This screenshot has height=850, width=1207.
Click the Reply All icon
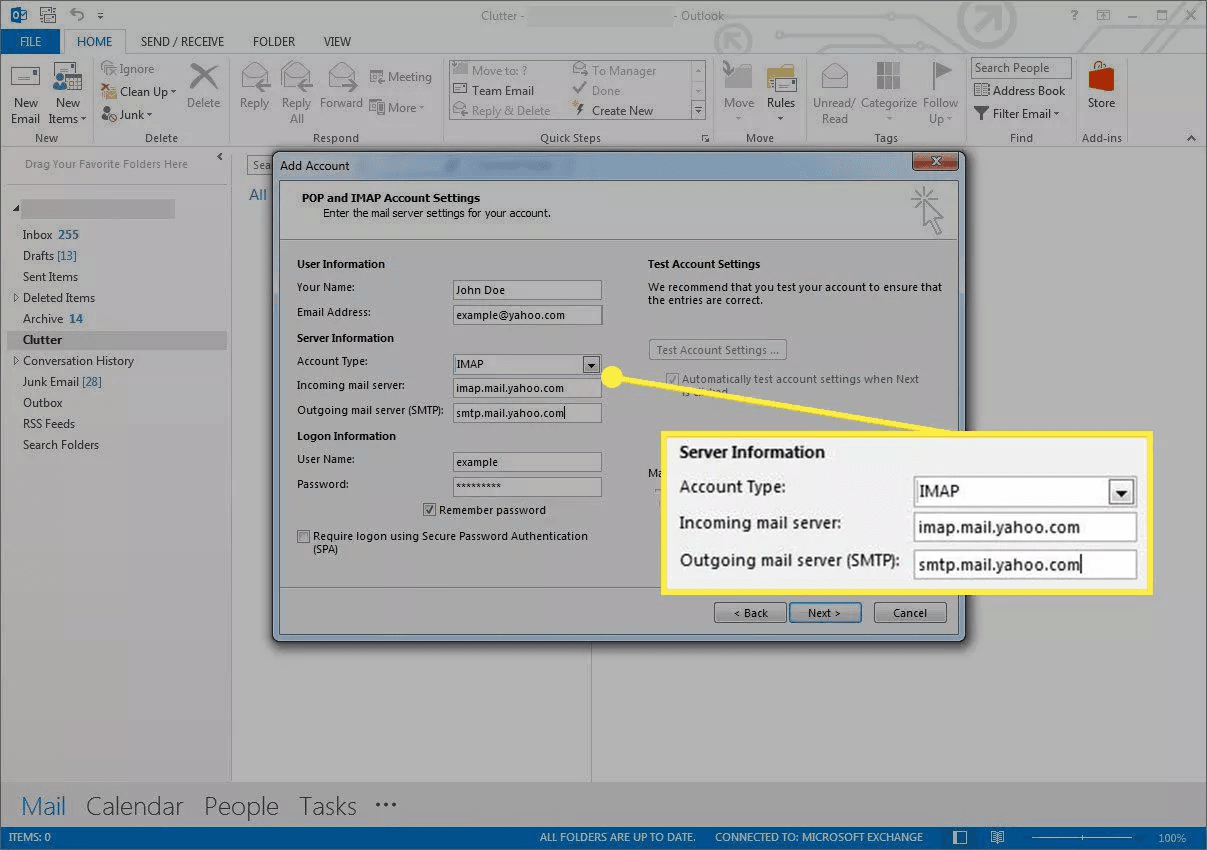pyautogui.click(x=296, y=78)
